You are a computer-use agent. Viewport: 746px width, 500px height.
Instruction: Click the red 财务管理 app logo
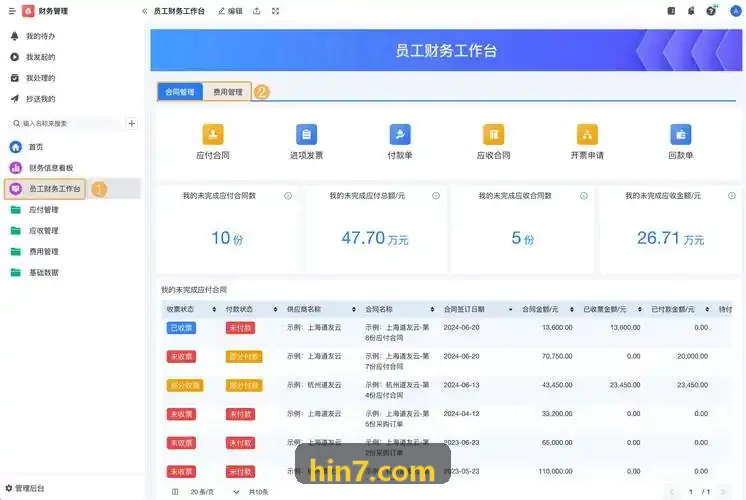28,11
